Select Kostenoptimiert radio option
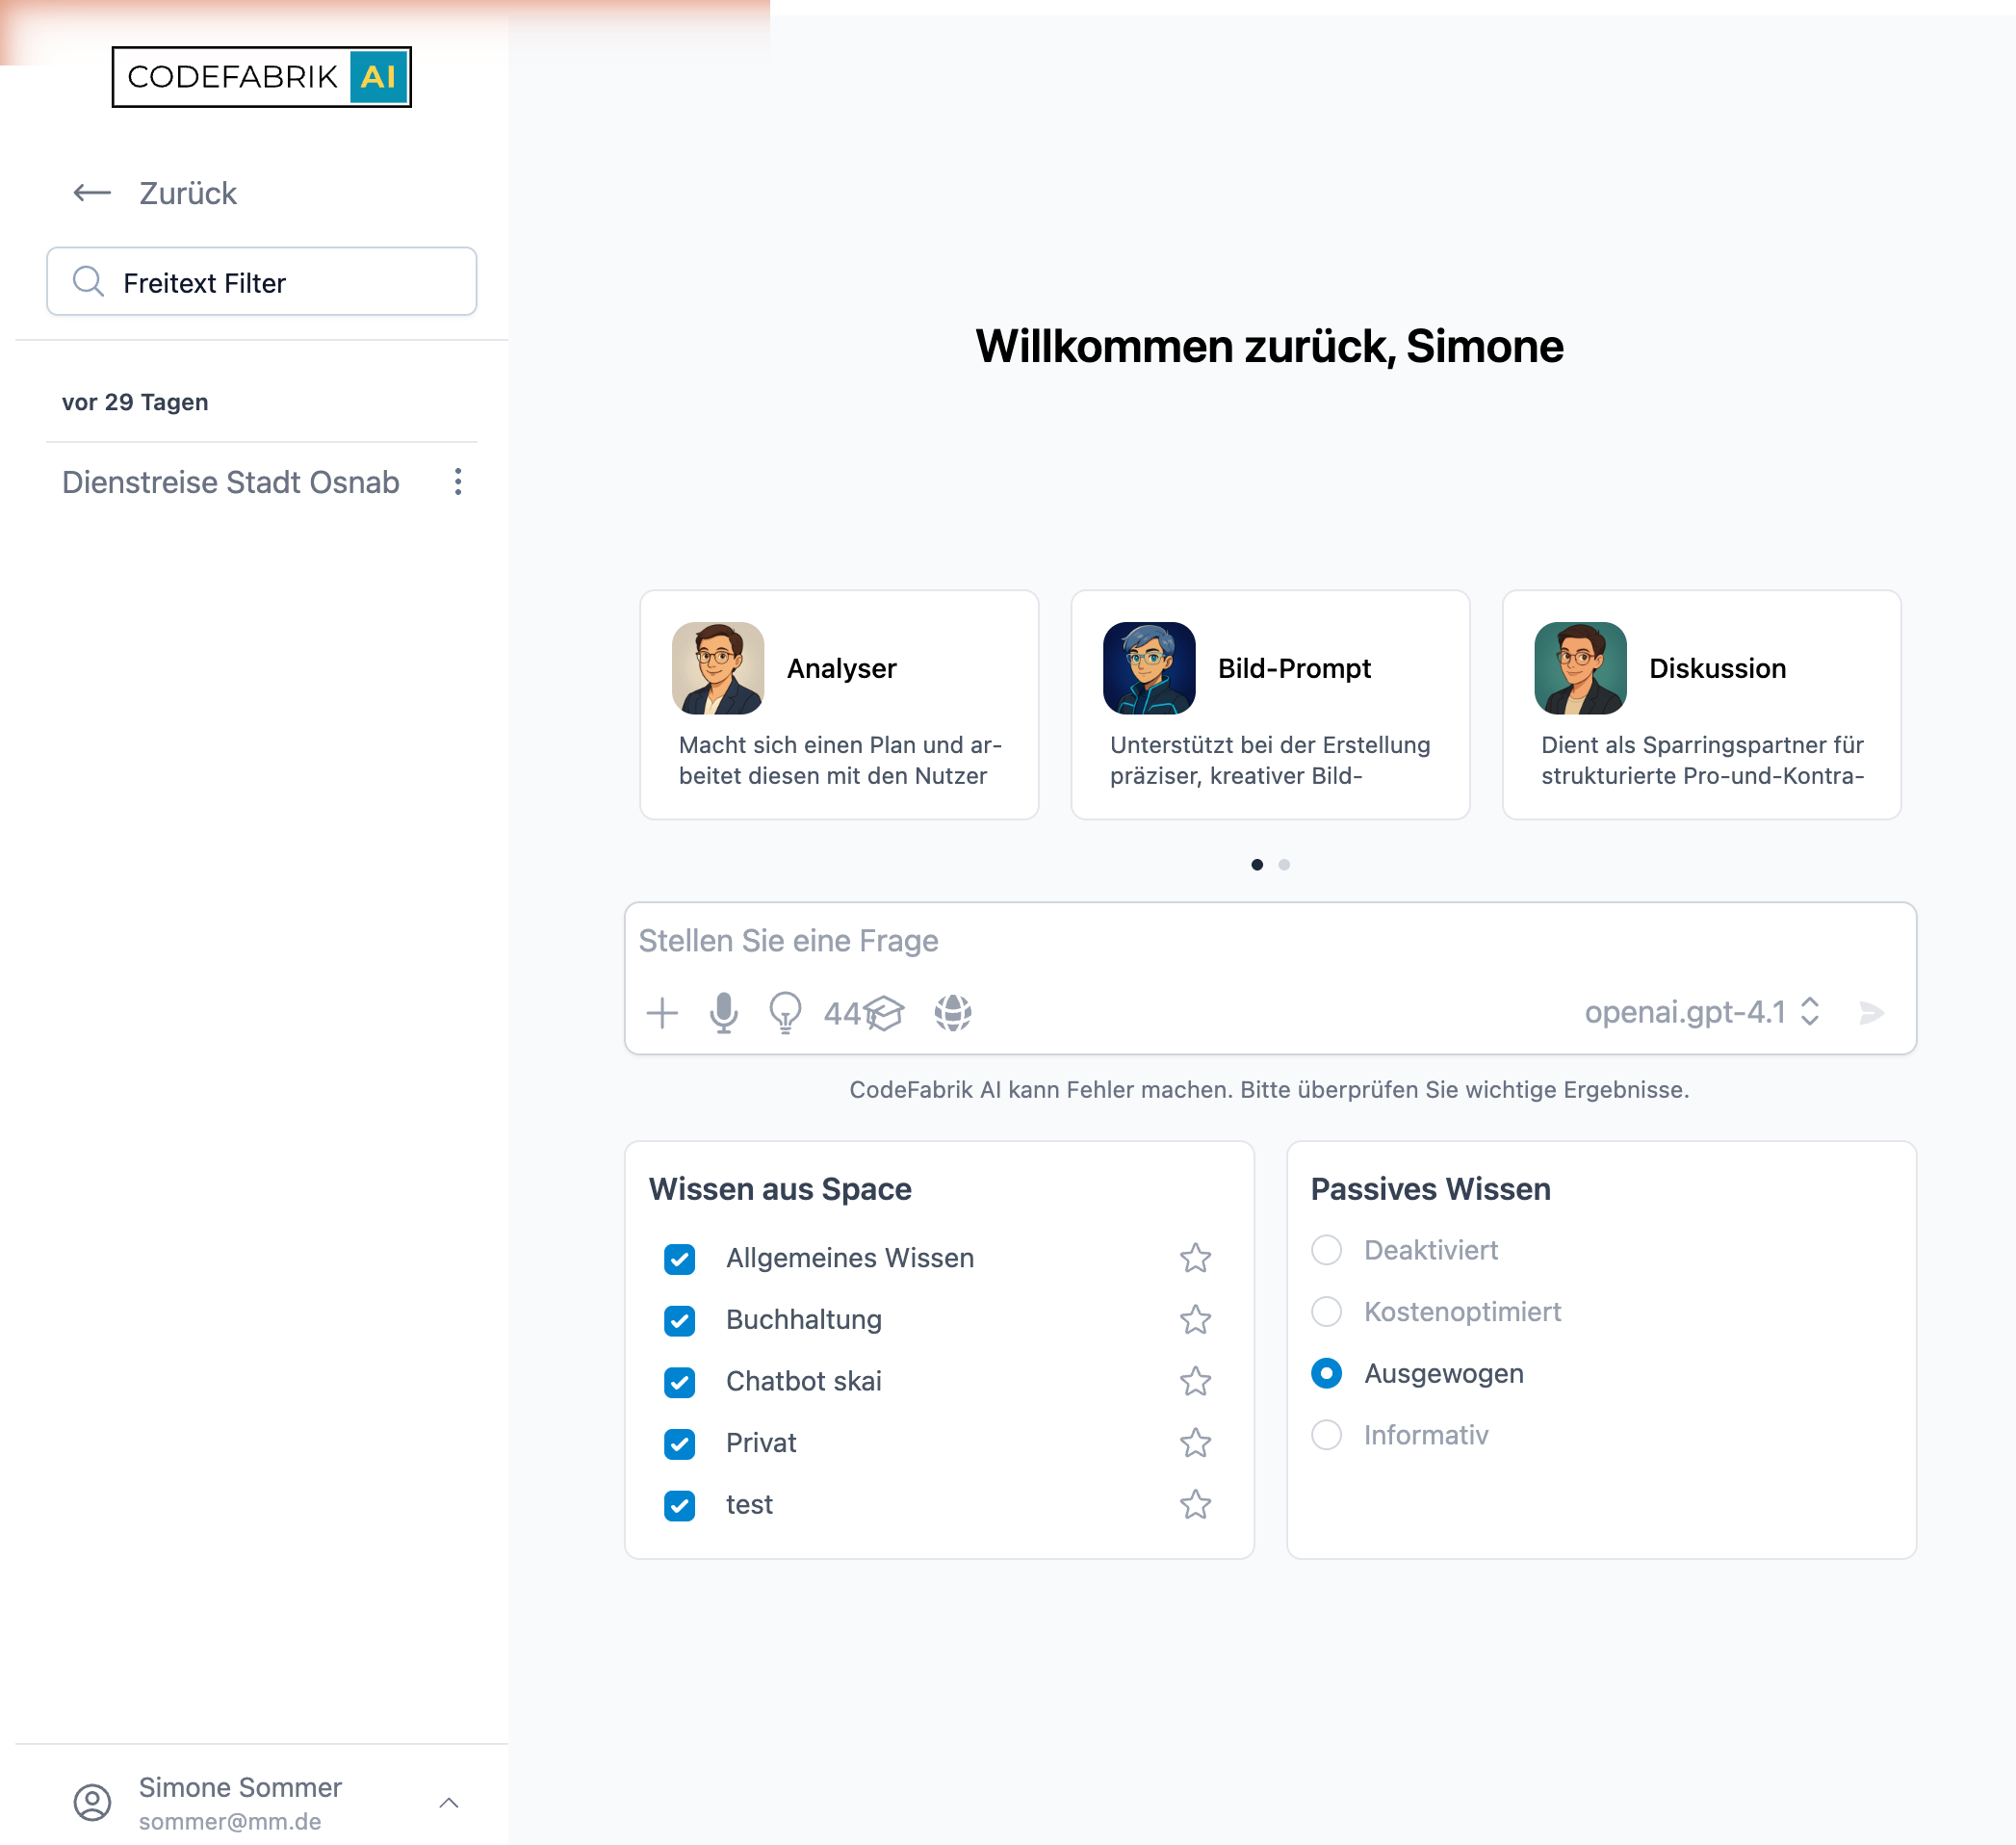The image size is (2016, 1845). click(x=1326, y=1312)
